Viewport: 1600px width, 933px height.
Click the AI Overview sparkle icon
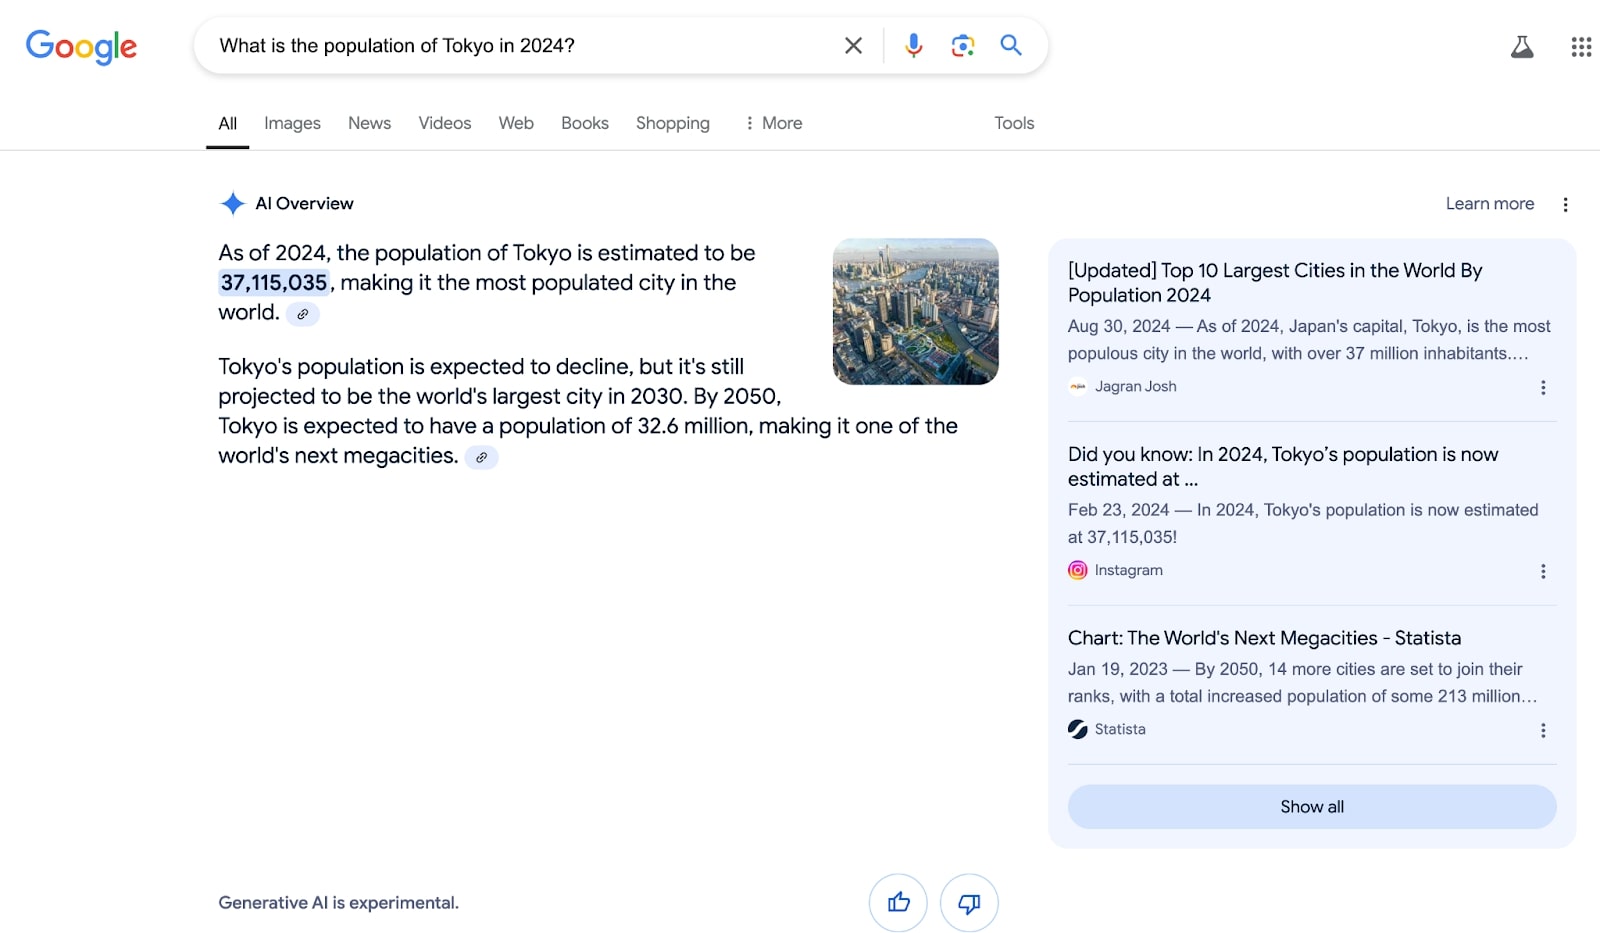[232, 204]
